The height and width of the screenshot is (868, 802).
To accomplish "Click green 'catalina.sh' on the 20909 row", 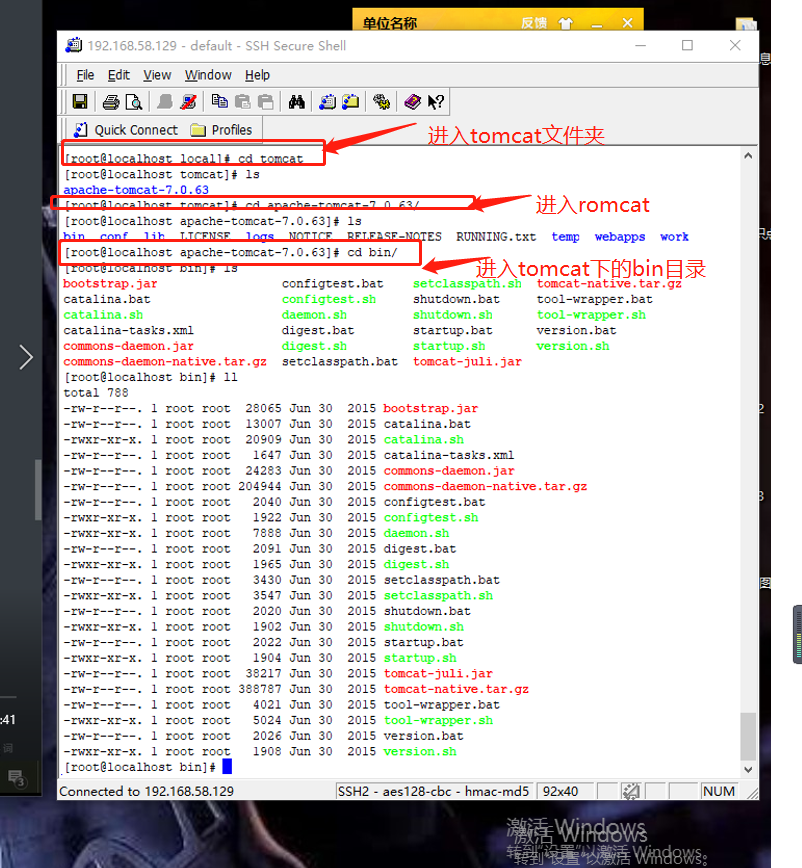I will 424,440.
